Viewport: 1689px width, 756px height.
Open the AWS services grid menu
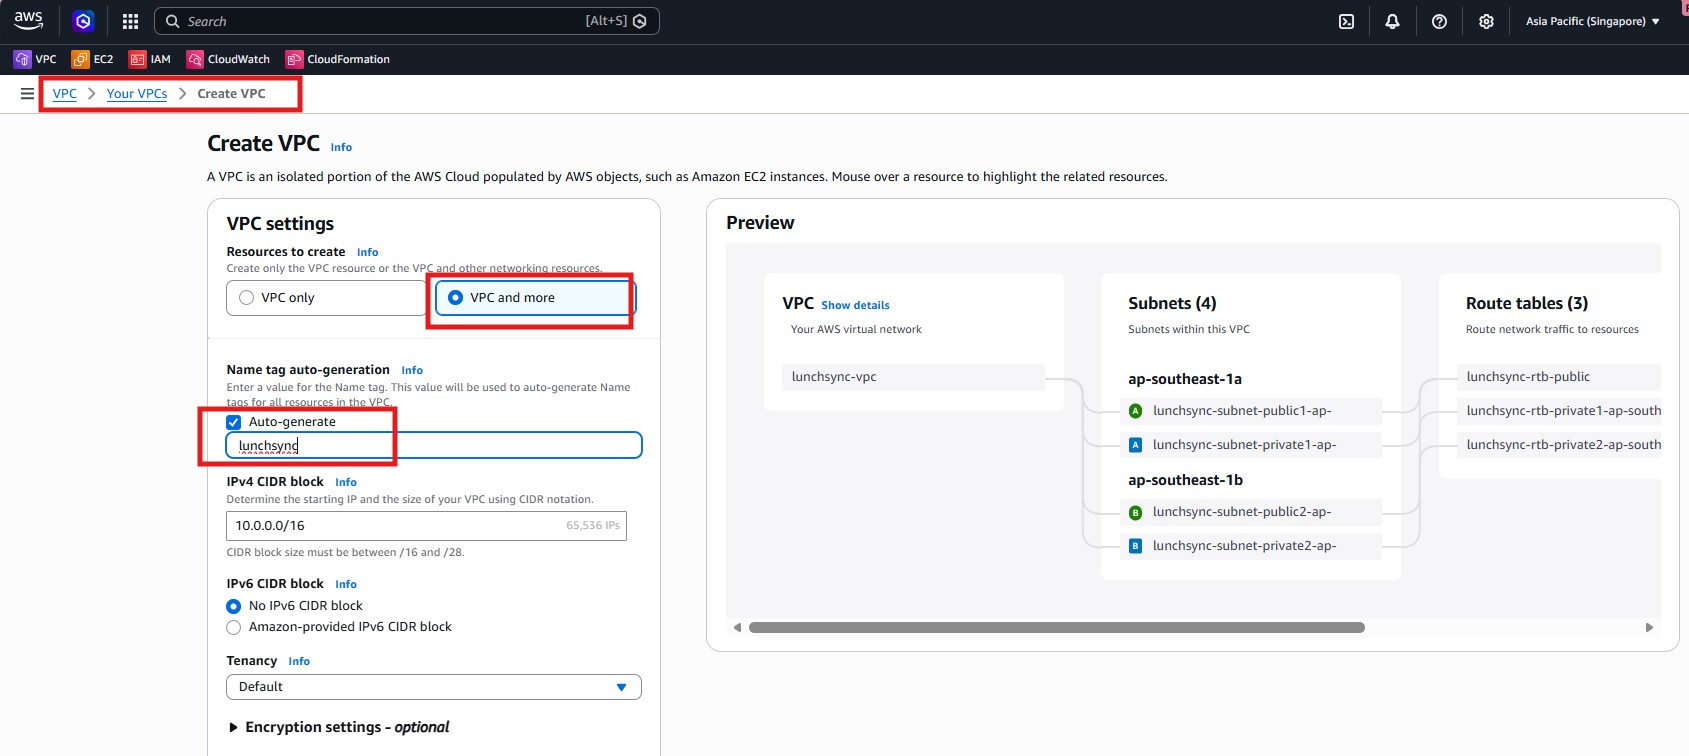coord(130,21)
